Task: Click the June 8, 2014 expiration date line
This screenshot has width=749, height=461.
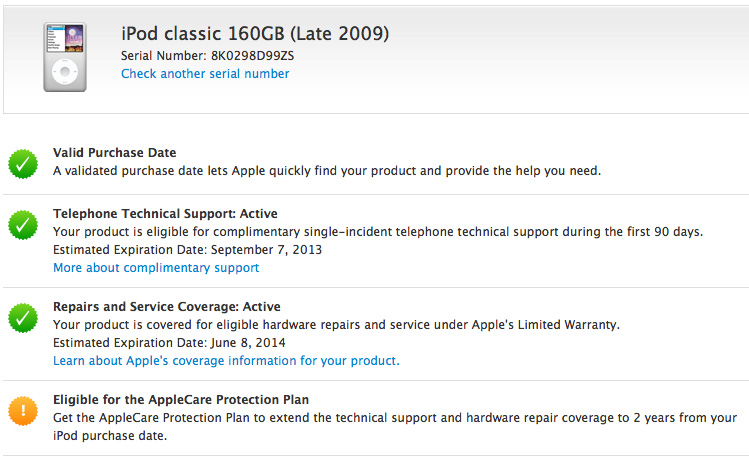Action: (169, 342)
